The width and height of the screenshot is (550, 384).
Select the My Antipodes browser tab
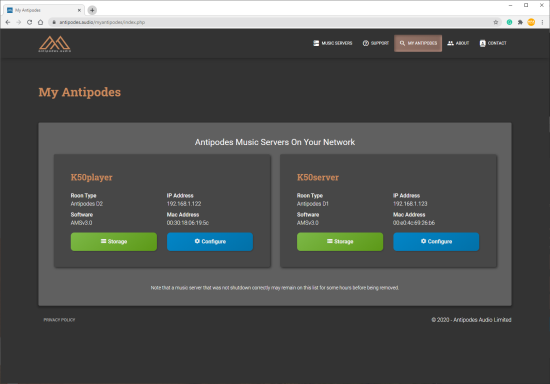pos(43,10)
